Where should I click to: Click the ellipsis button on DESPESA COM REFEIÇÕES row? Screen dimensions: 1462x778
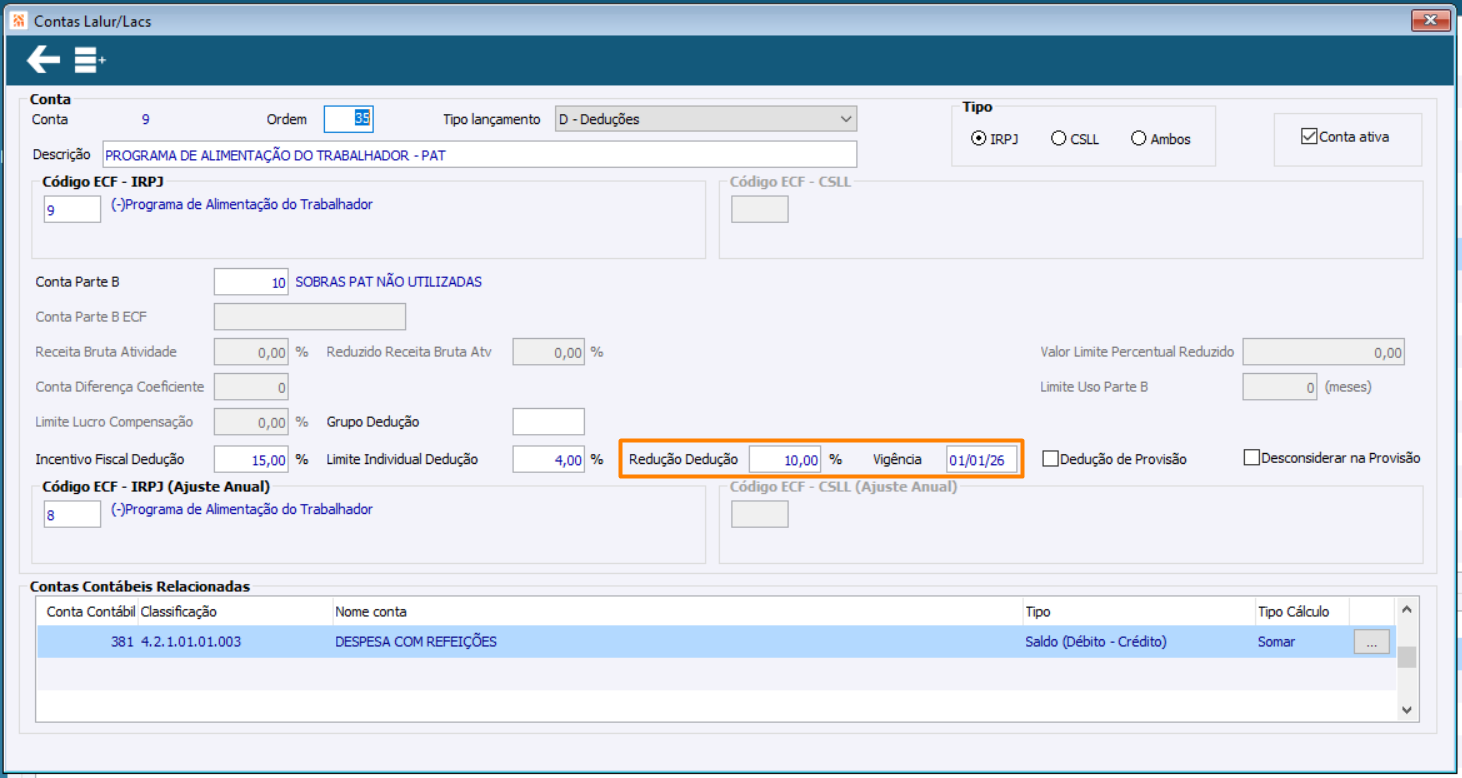1371,642
